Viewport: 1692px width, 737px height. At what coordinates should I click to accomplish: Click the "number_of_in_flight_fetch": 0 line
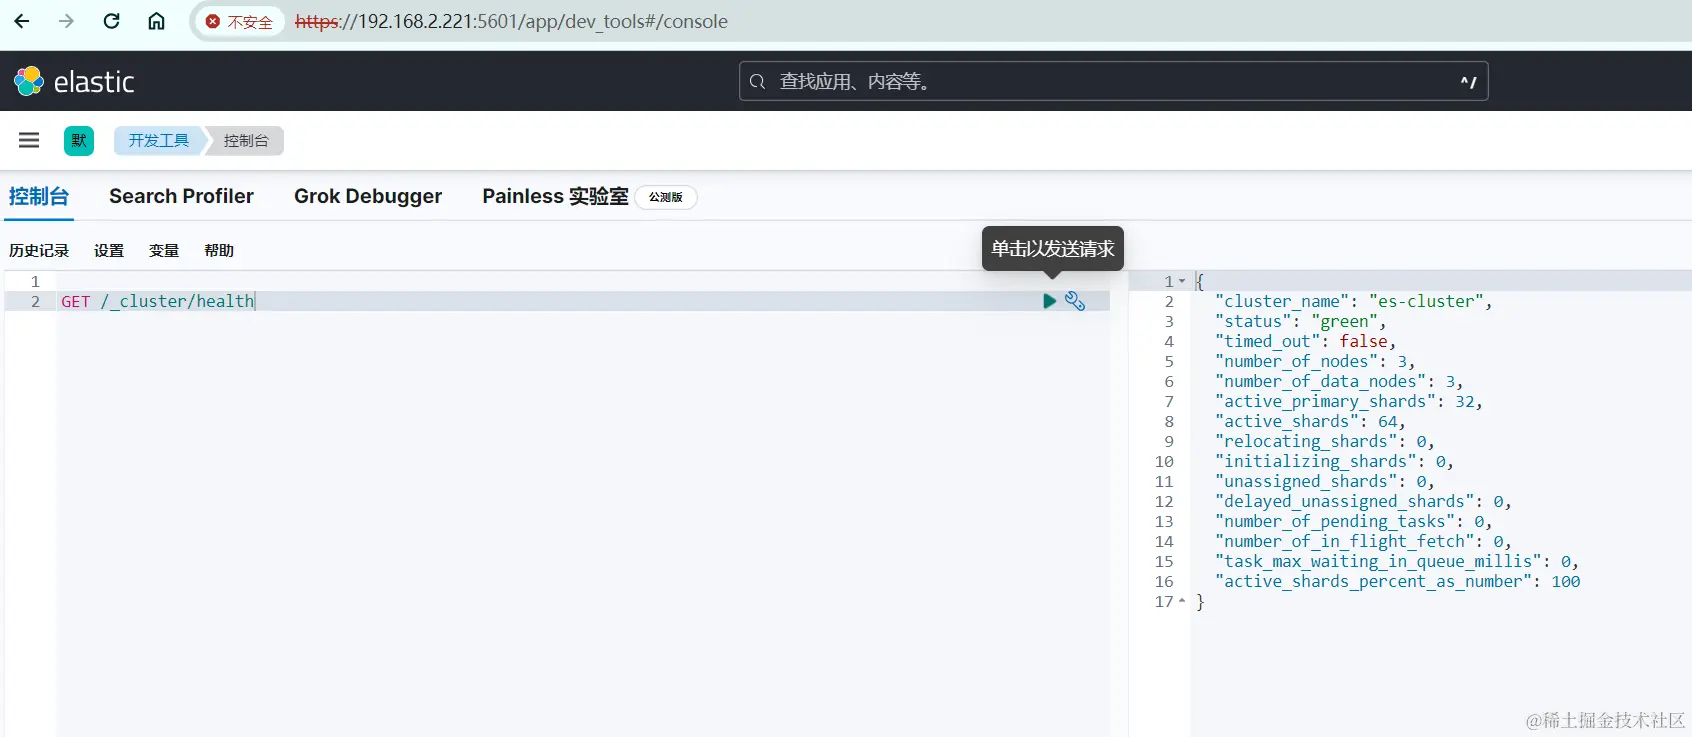tap(1363, 541)
